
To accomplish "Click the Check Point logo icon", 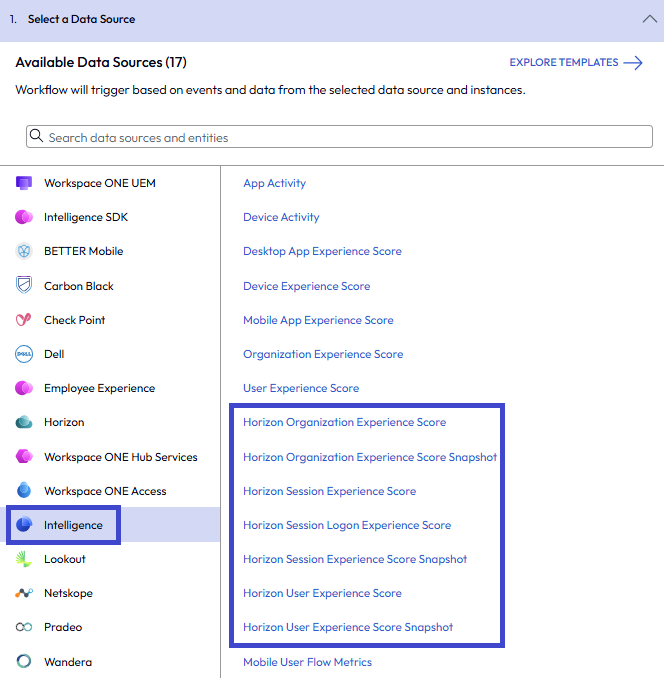I will click(24, 320).
